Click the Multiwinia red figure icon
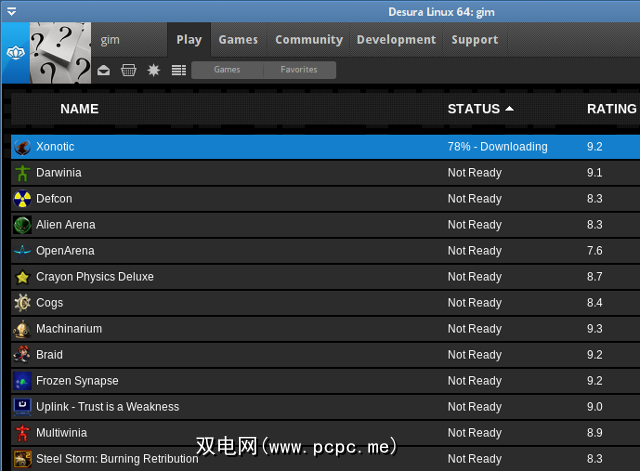Viewport: 640px width, 471px height. 22,433
